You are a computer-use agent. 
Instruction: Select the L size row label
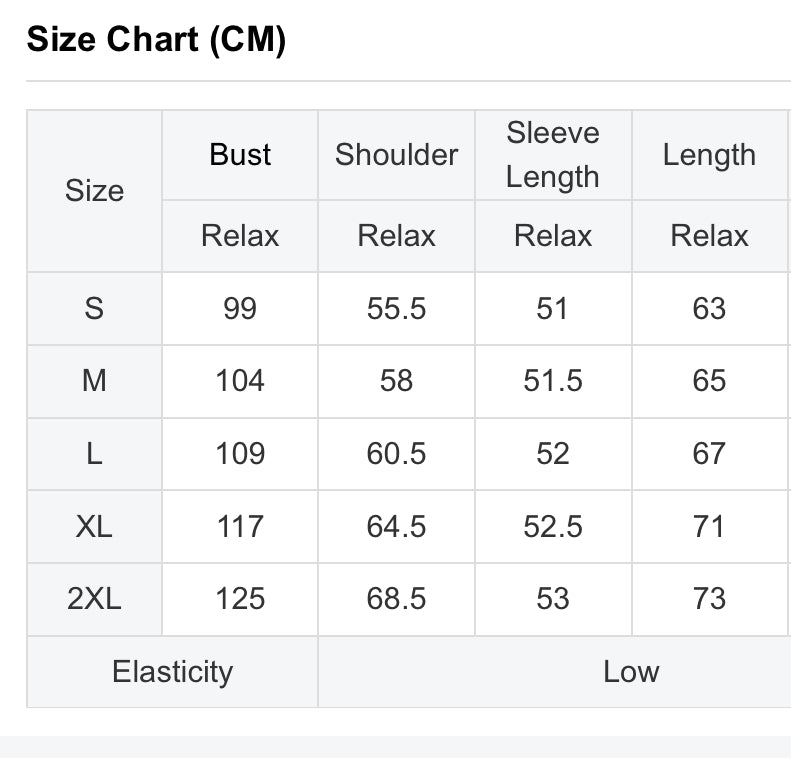point(94,454)
